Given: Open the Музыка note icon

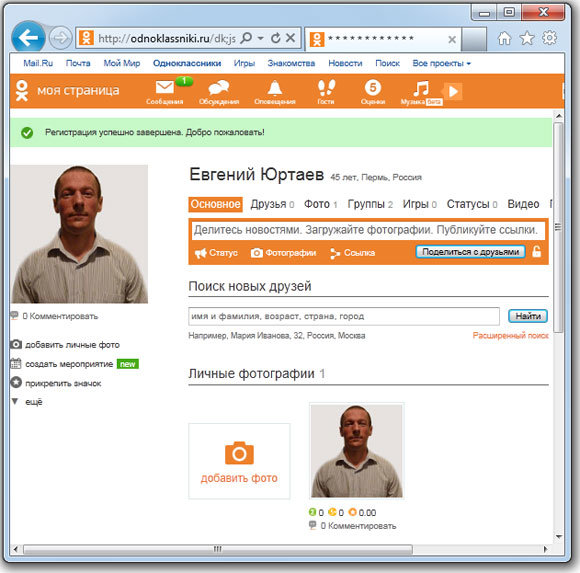Looking at the screenshot, I should [x=421, y=88].
